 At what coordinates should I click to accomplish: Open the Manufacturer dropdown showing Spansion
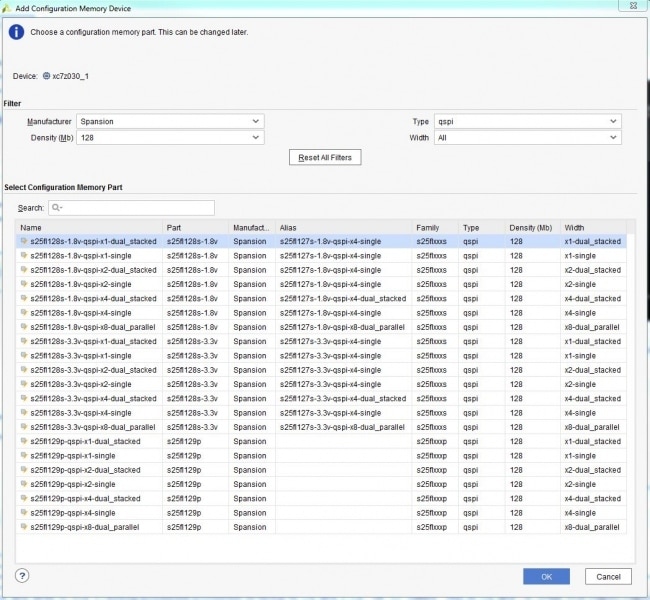[170, 121]
